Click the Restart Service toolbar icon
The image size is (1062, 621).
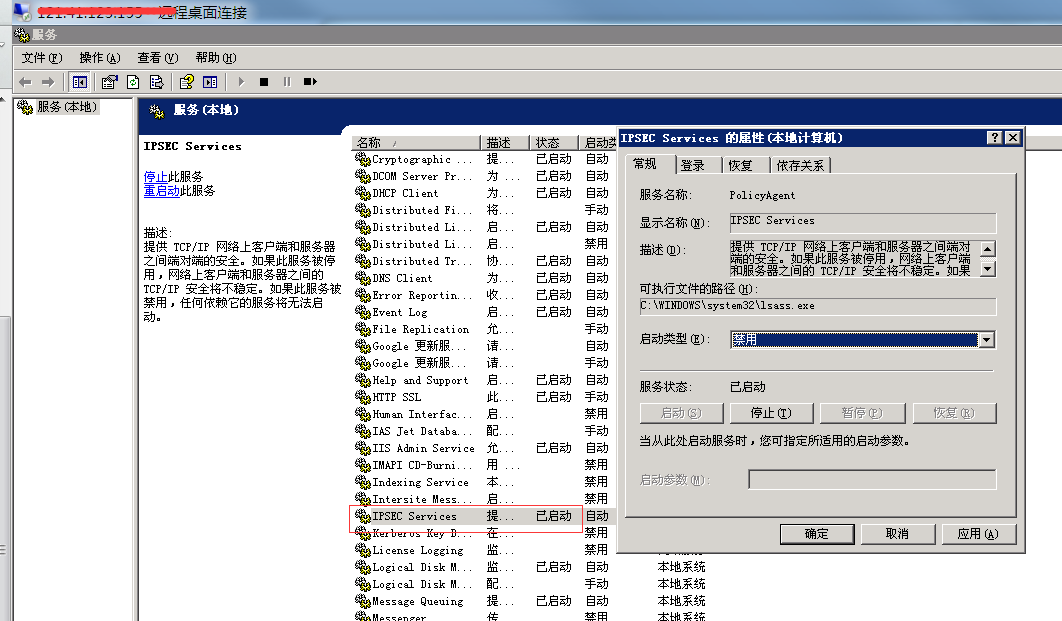(x=310, y=82)
